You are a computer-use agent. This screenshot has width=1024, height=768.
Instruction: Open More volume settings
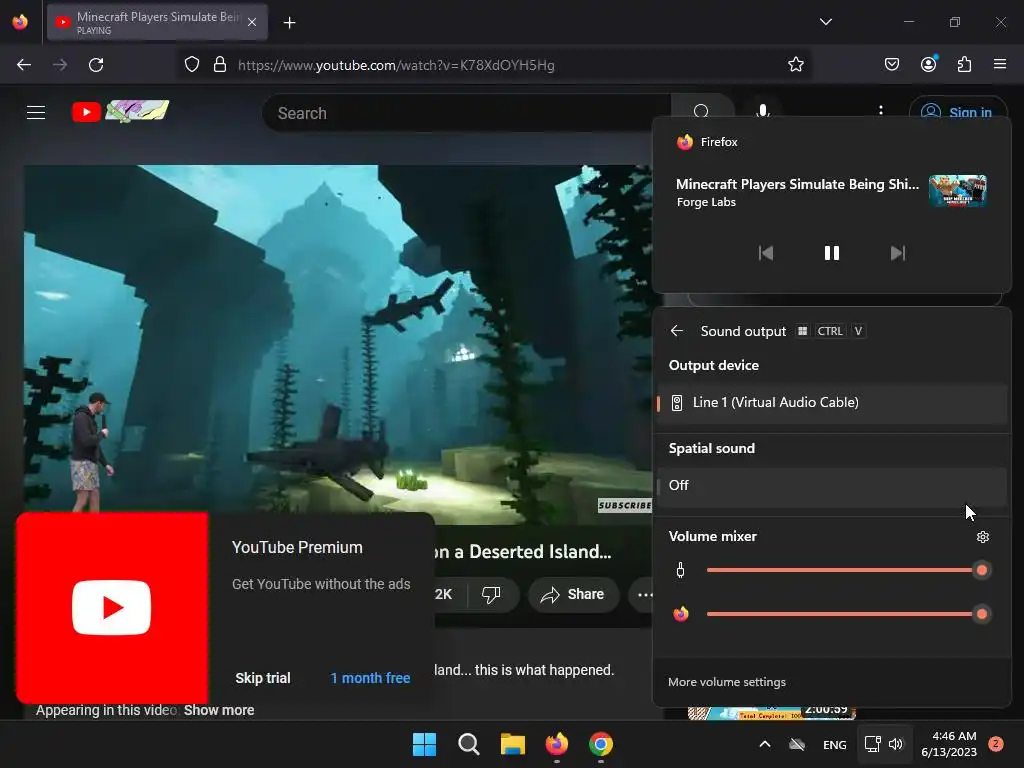(727, 682)
